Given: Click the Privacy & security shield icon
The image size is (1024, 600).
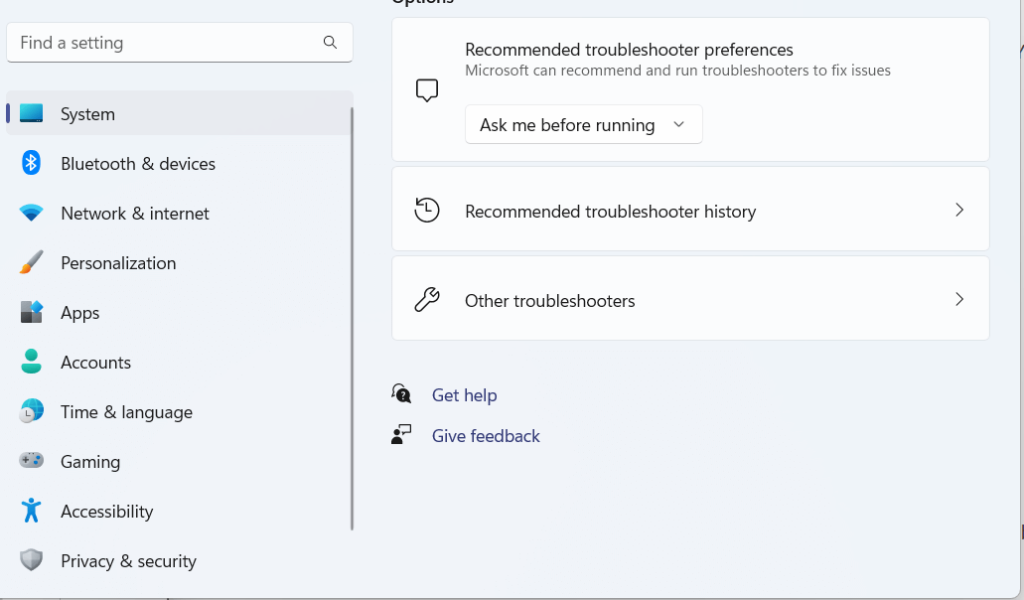Looking at the screenshot, I should pyautogui.click(x=31, y=560).
